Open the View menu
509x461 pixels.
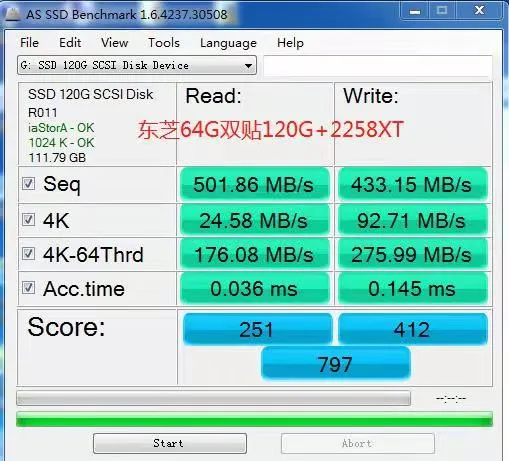pos(115,43)
